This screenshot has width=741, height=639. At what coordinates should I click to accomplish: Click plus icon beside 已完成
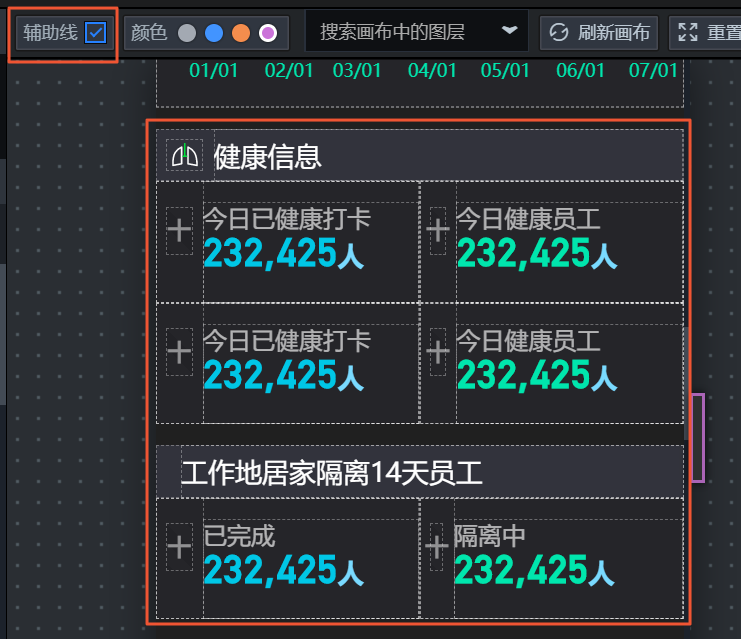pyautogui.click(x=179, y=547)
